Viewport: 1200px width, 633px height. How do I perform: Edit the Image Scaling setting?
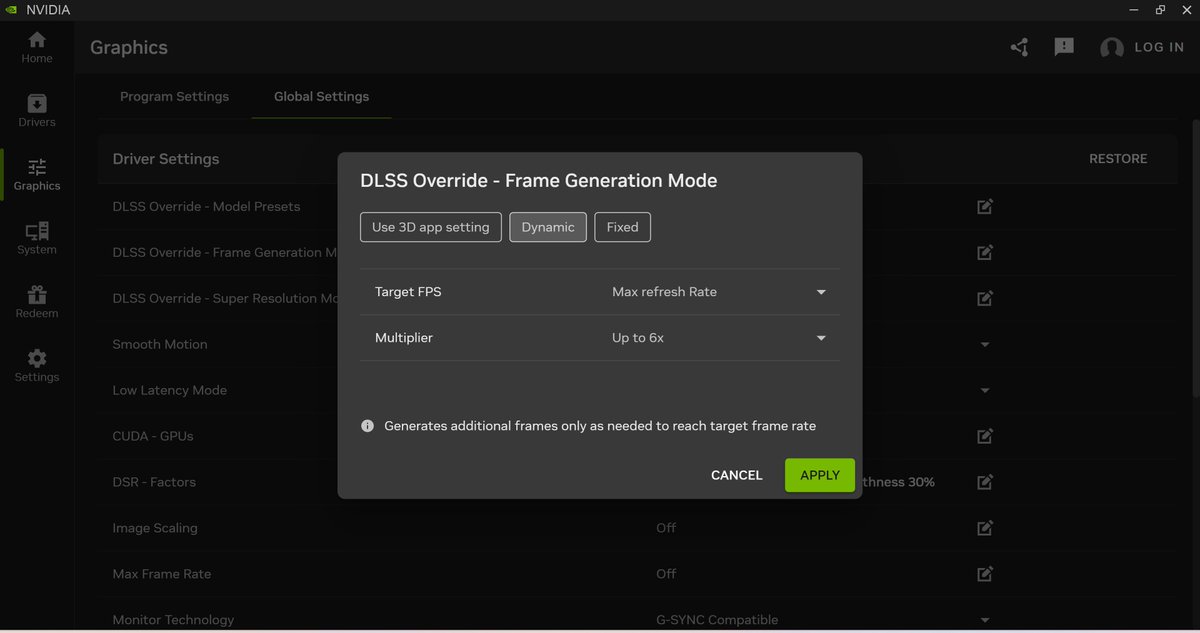tap(985, 528)
